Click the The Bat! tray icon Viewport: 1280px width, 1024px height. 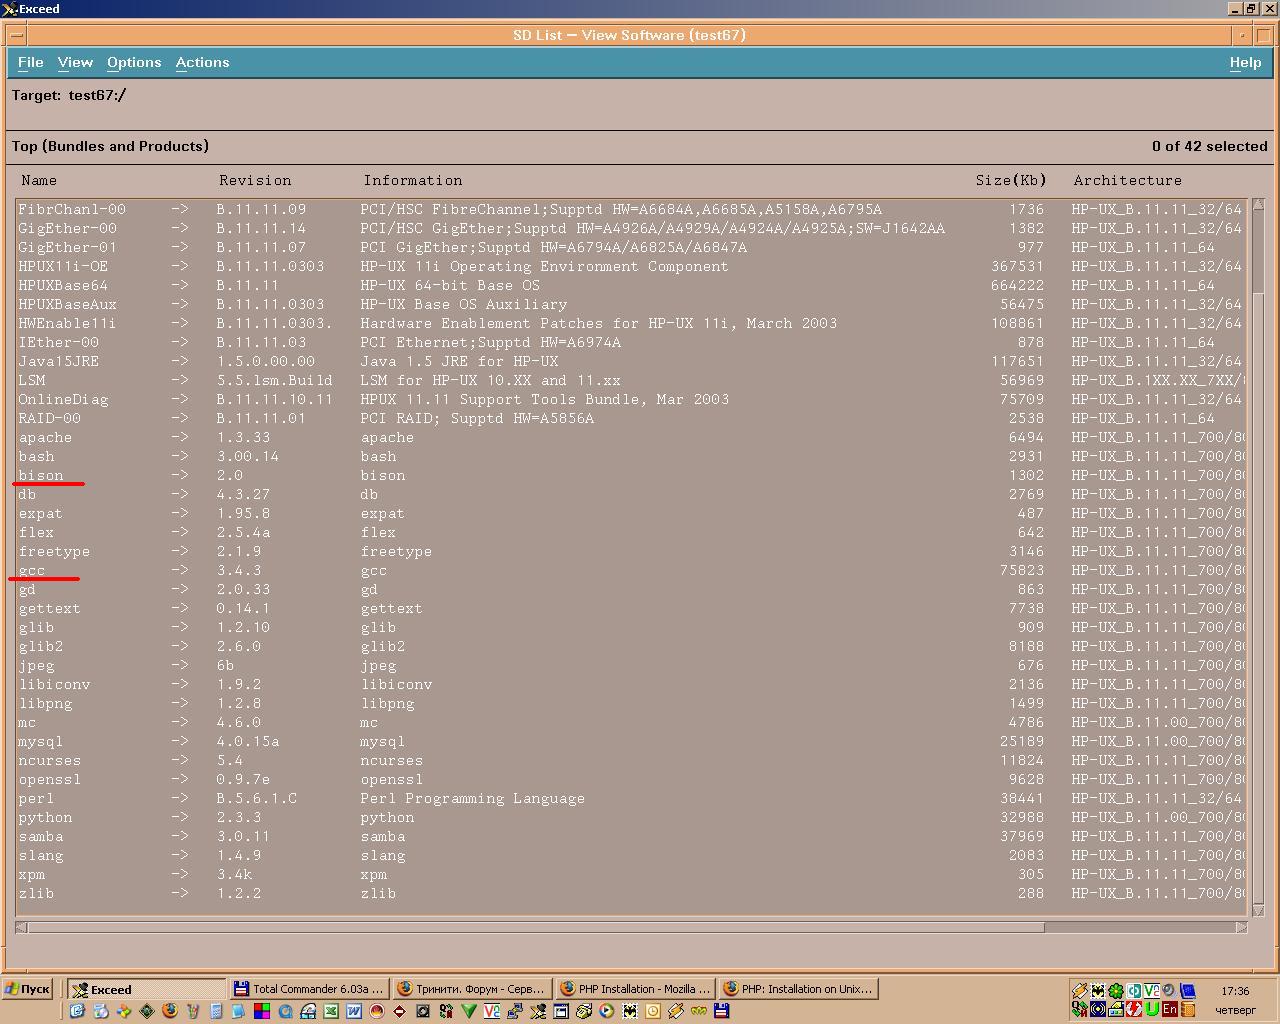click(1097, 991)
